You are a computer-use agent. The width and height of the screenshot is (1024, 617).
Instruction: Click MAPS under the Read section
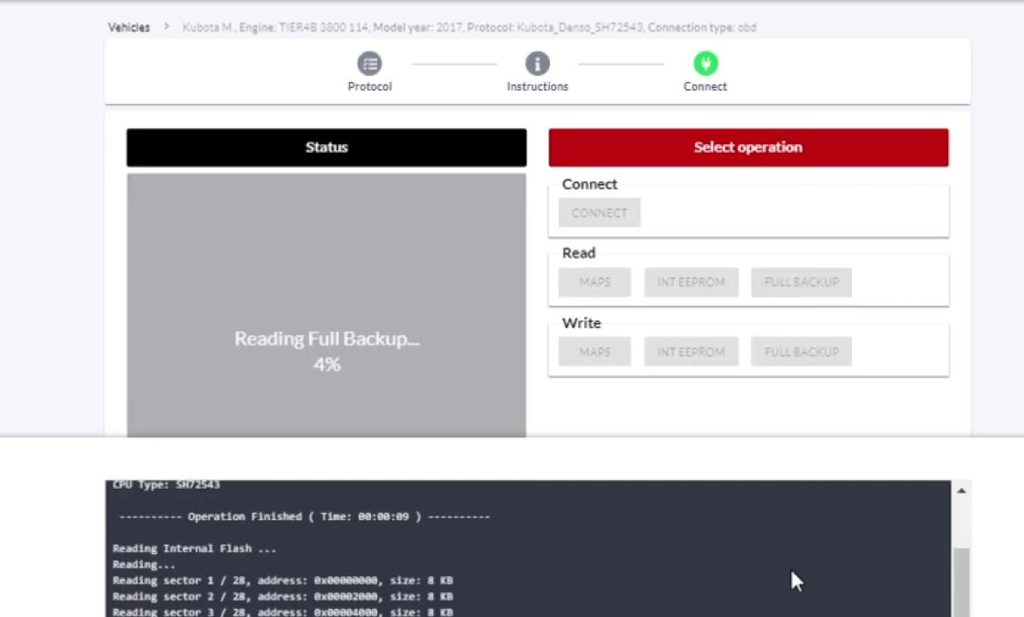pos(595,282)
